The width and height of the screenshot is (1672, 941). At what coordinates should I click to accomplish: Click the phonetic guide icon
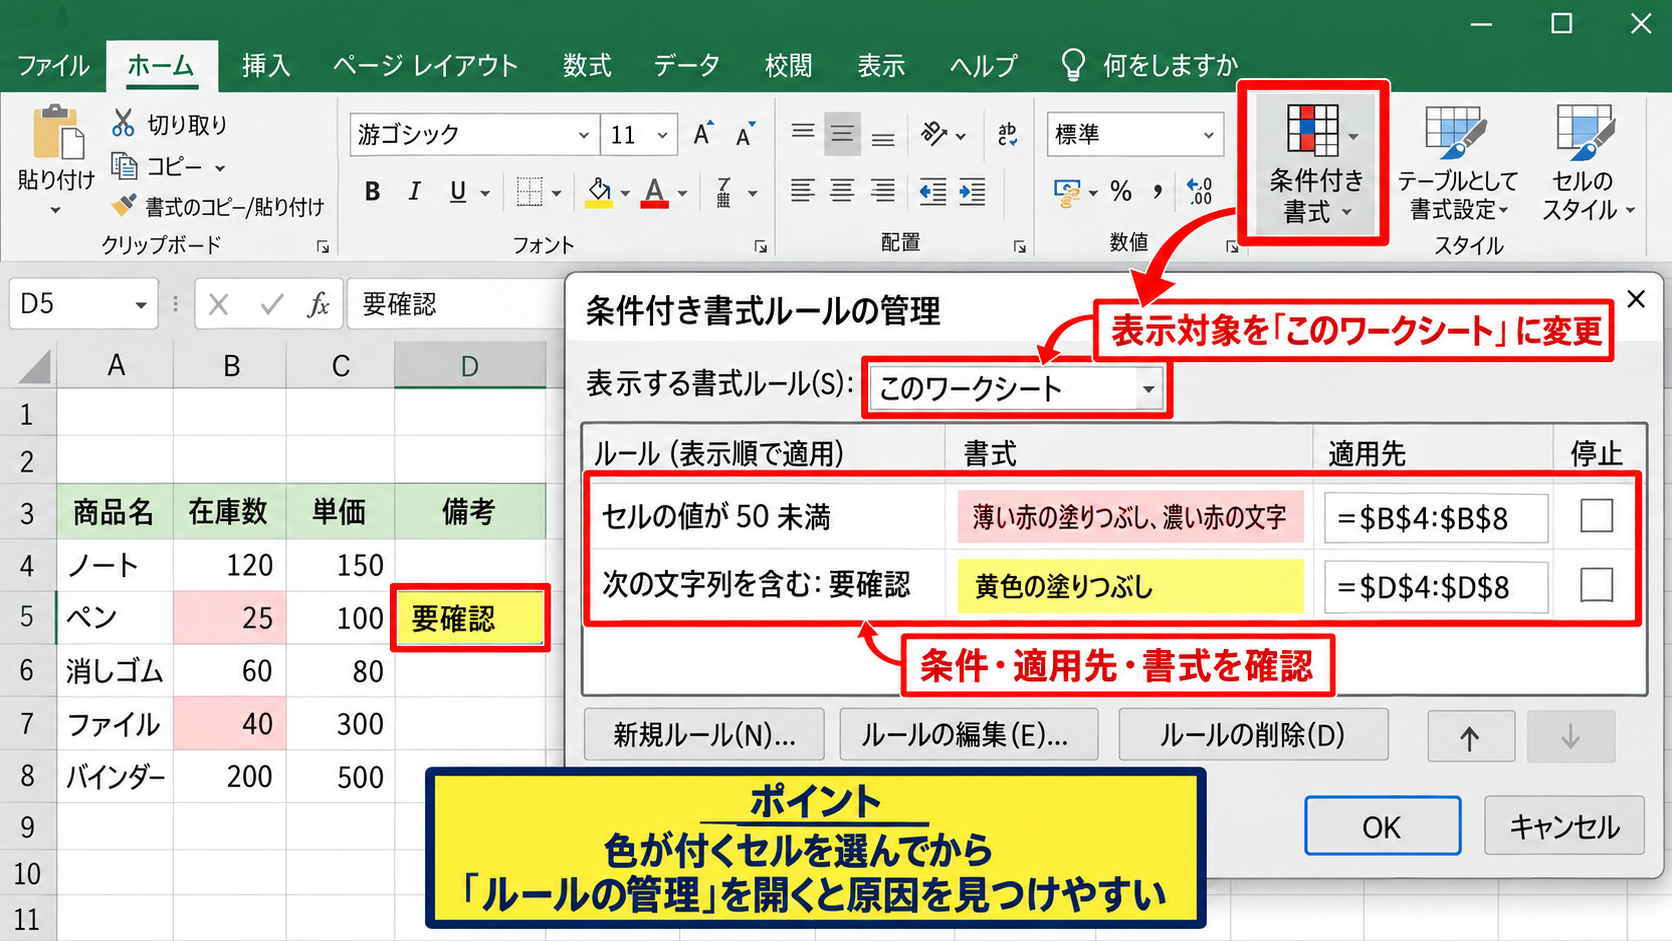(x=724, y=192)
